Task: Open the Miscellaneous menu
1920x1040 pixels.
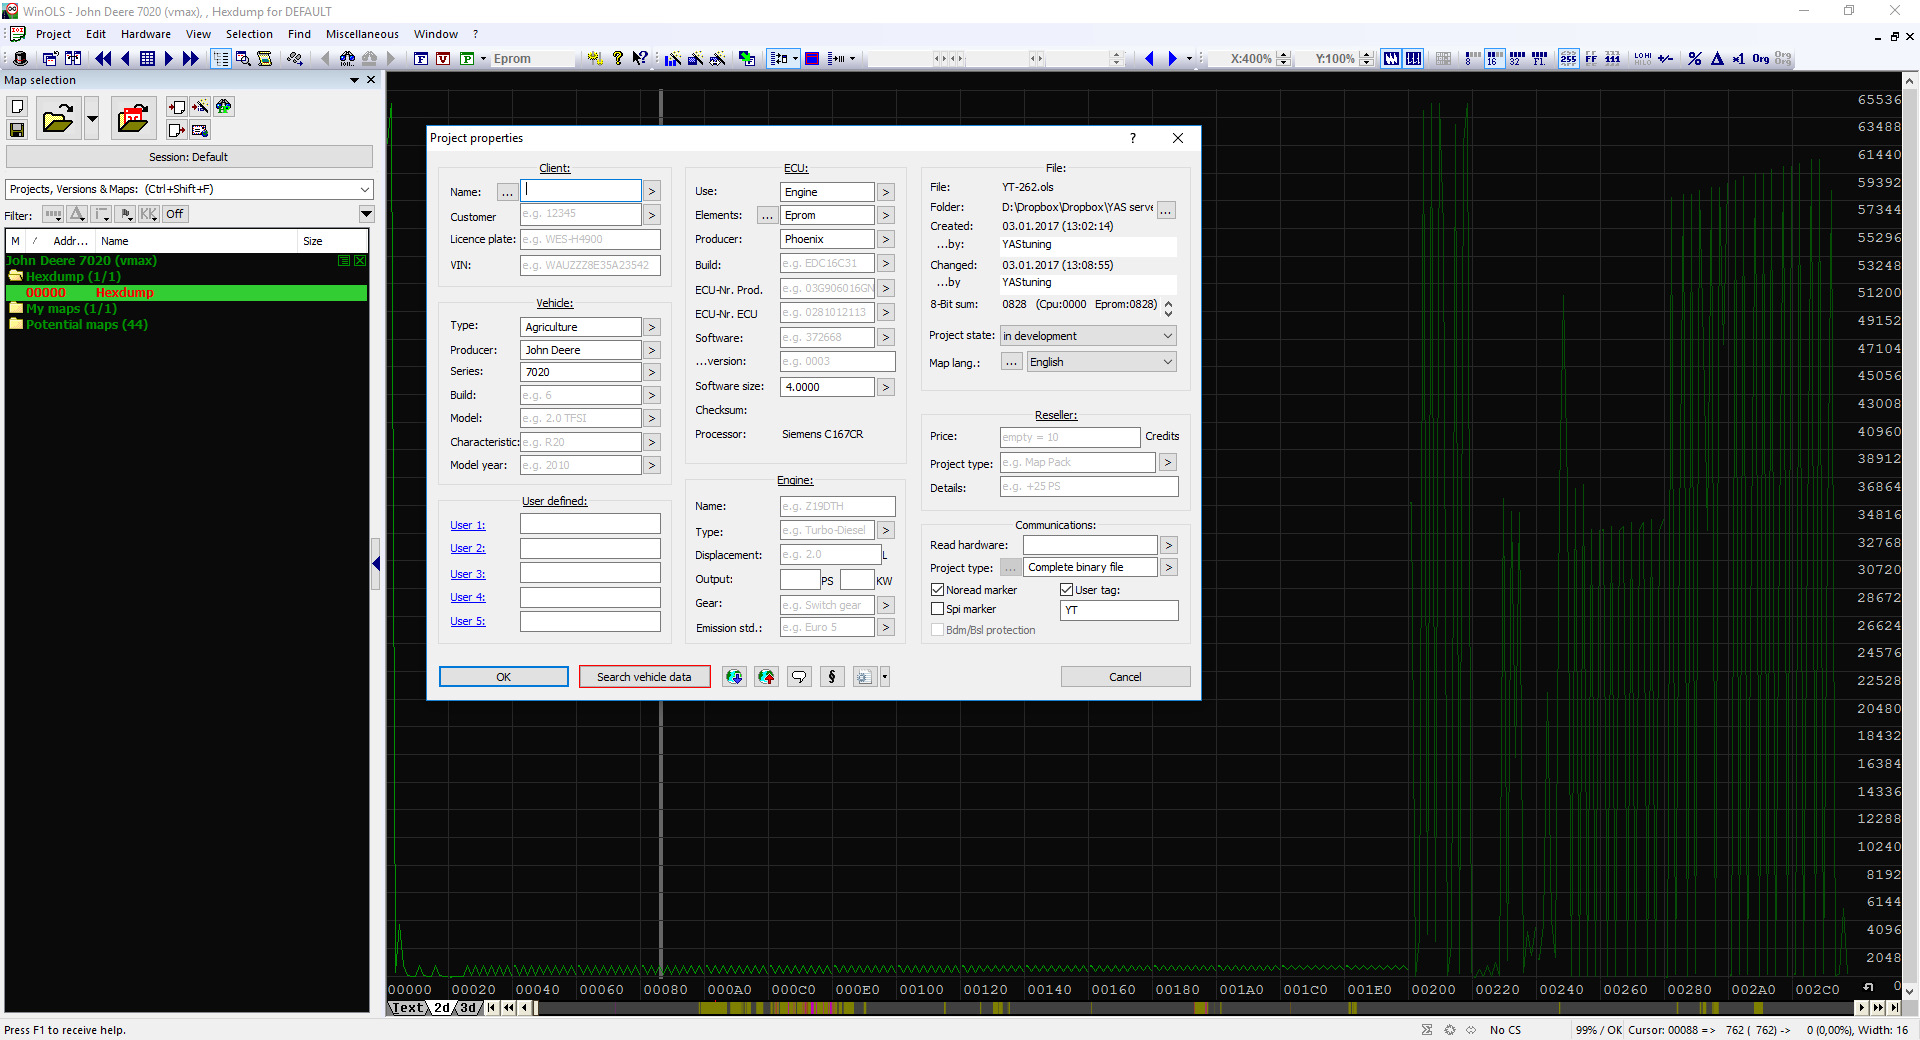Action: coord(362,34)
